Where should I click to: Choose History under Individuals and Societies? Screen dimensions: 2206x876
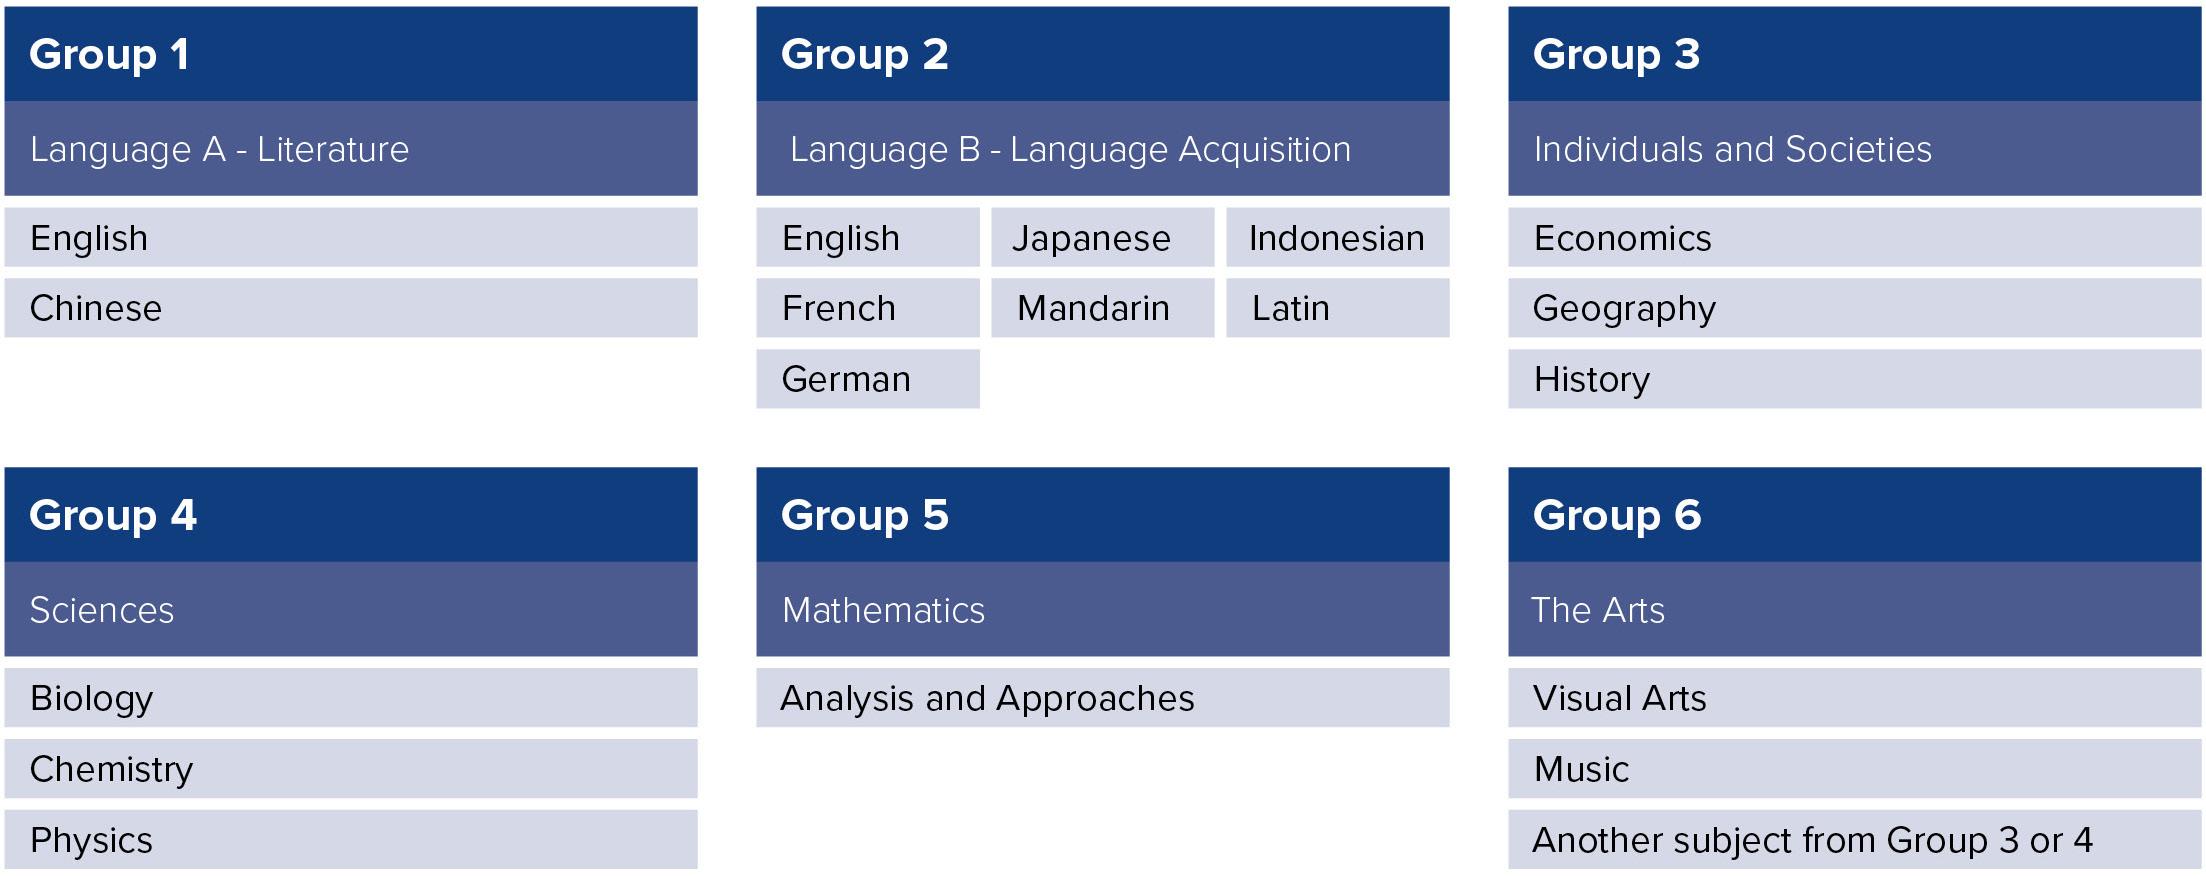tap(1855, 379)
